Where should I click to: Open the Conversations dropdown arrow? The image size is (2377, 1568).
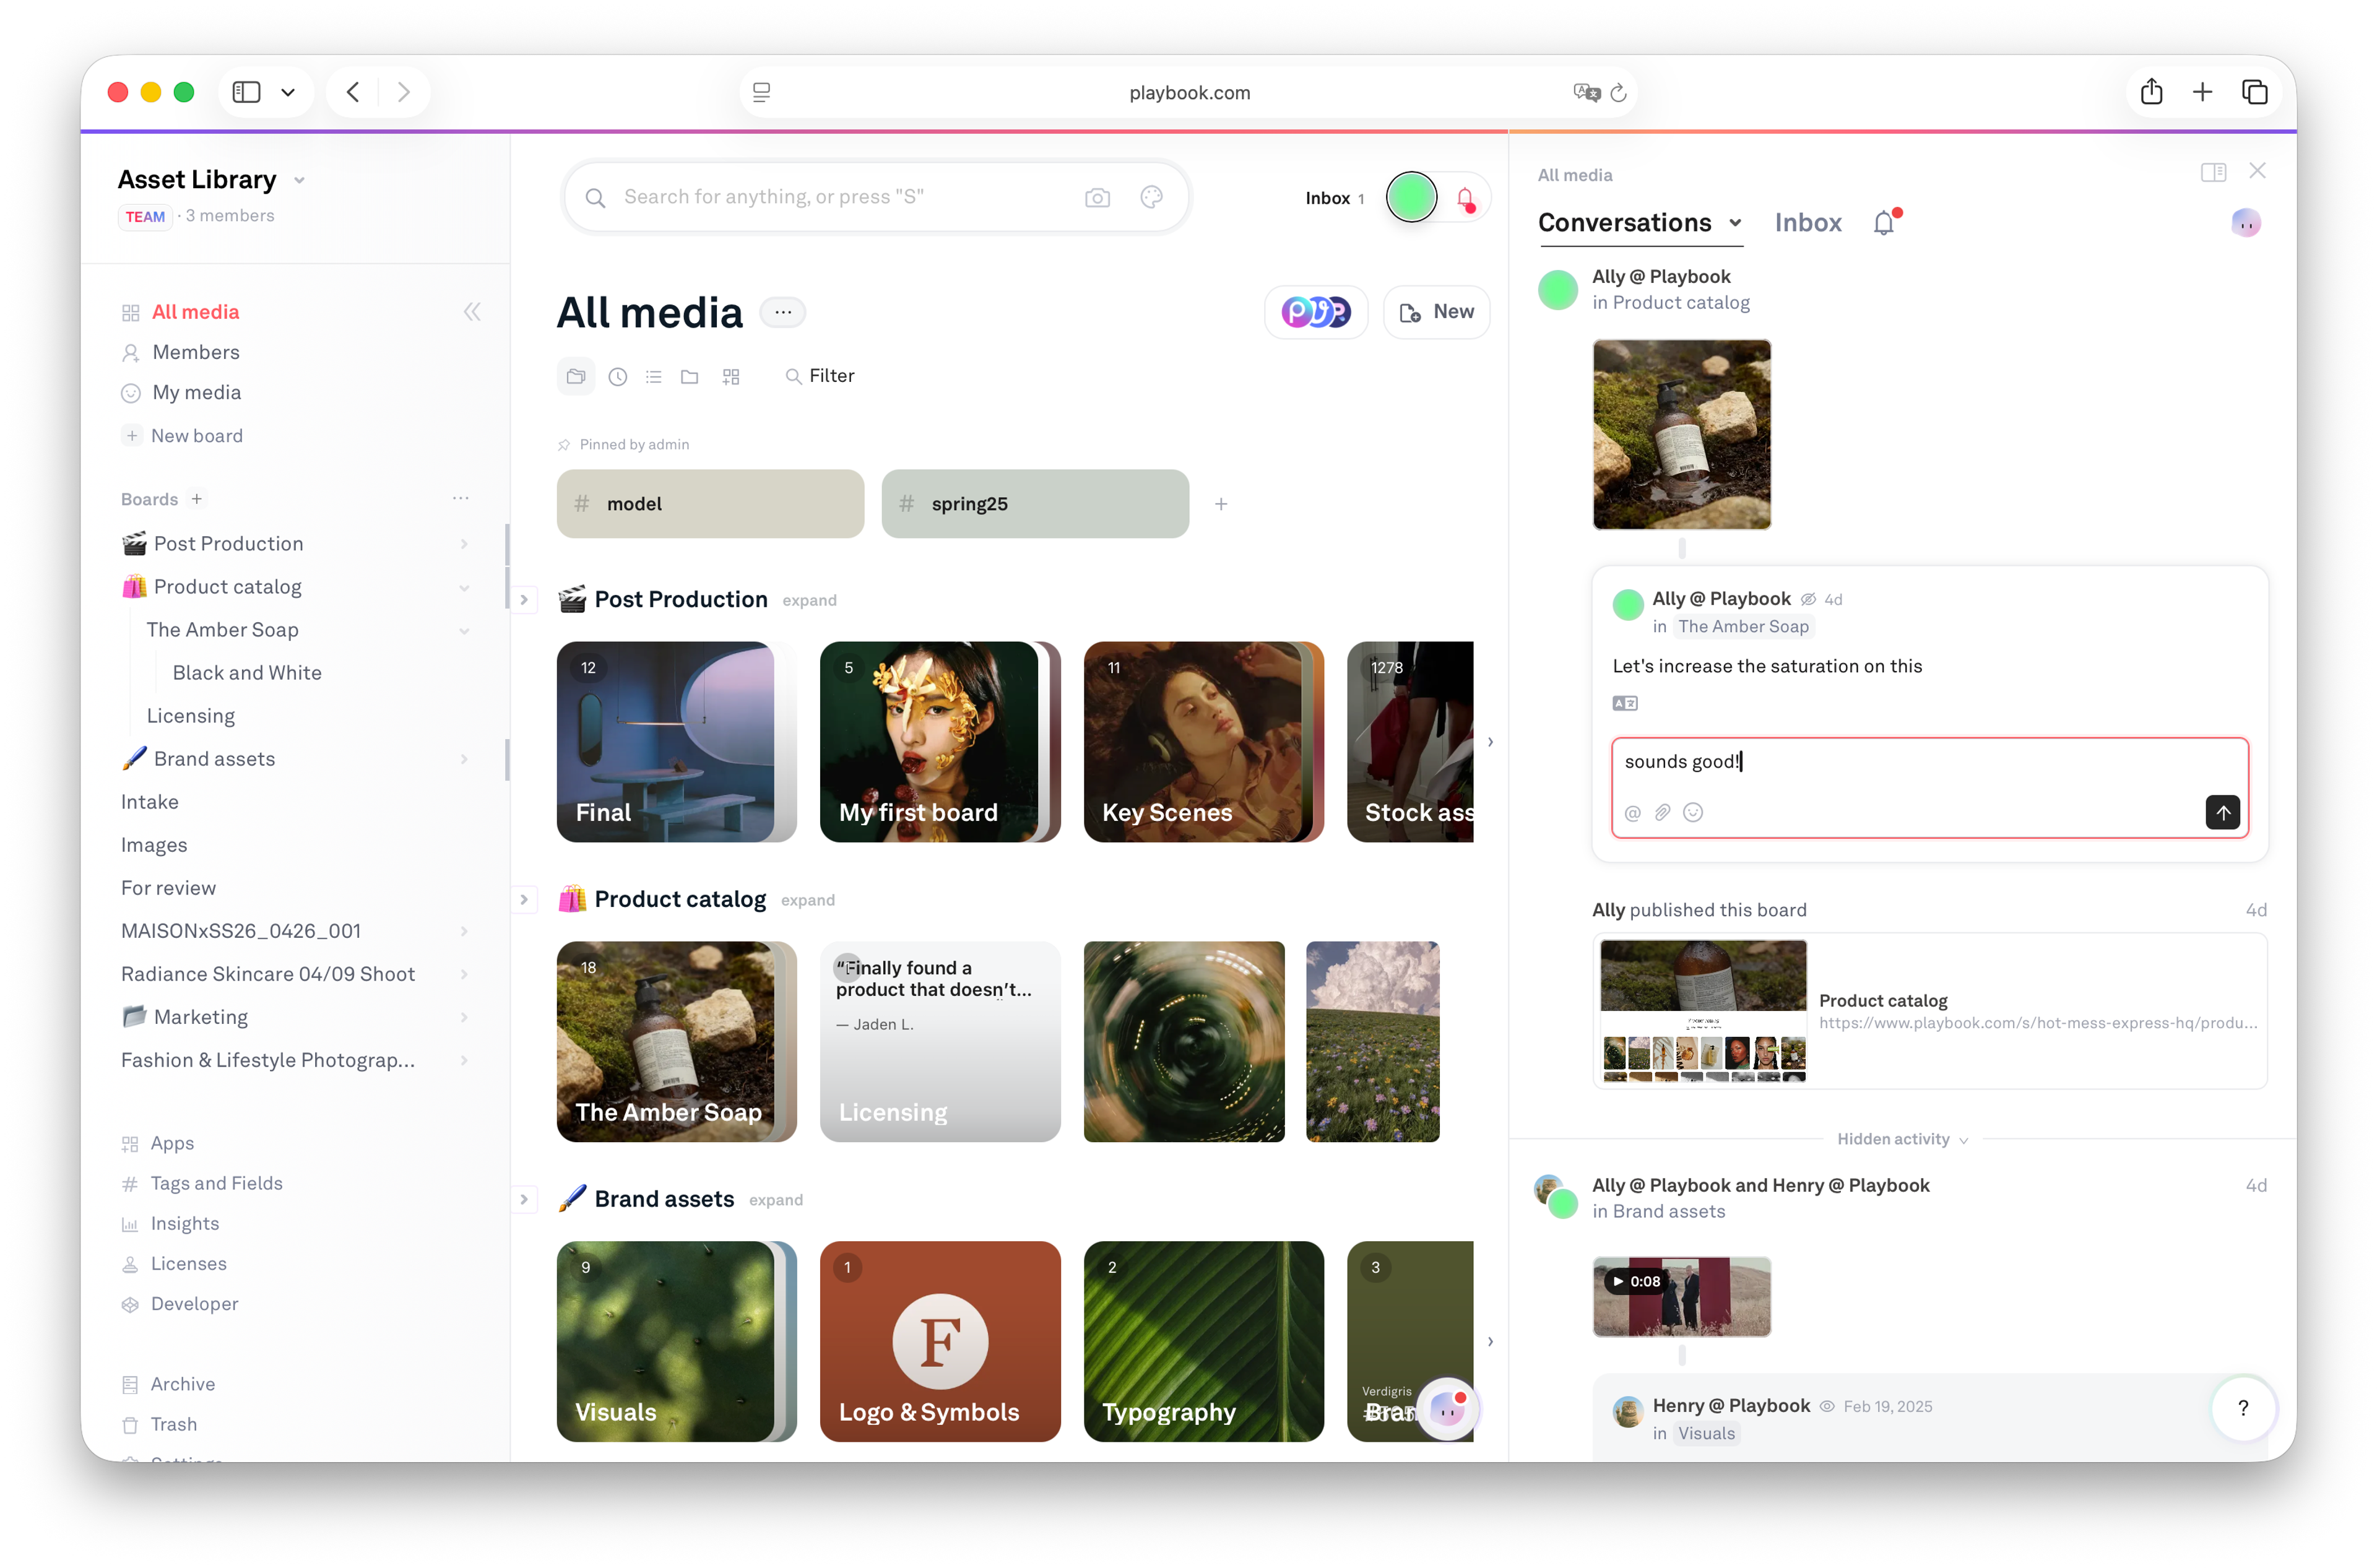tap(1735, 223)
